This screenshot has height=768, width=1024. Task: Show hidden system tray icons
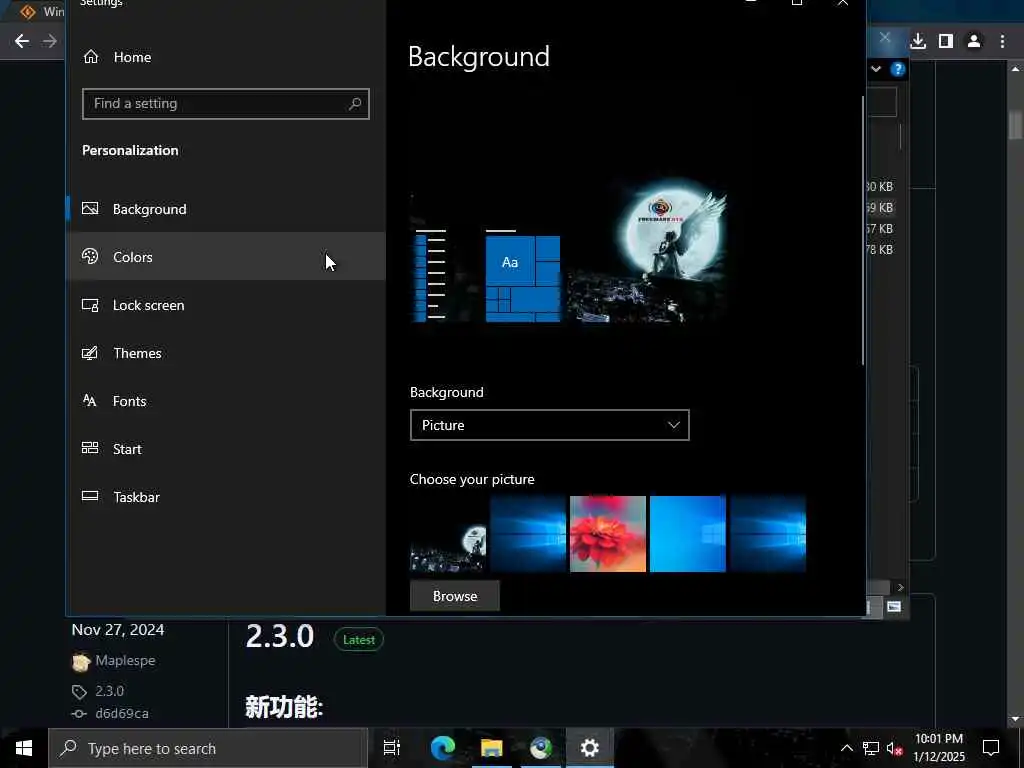pos(846,748)
